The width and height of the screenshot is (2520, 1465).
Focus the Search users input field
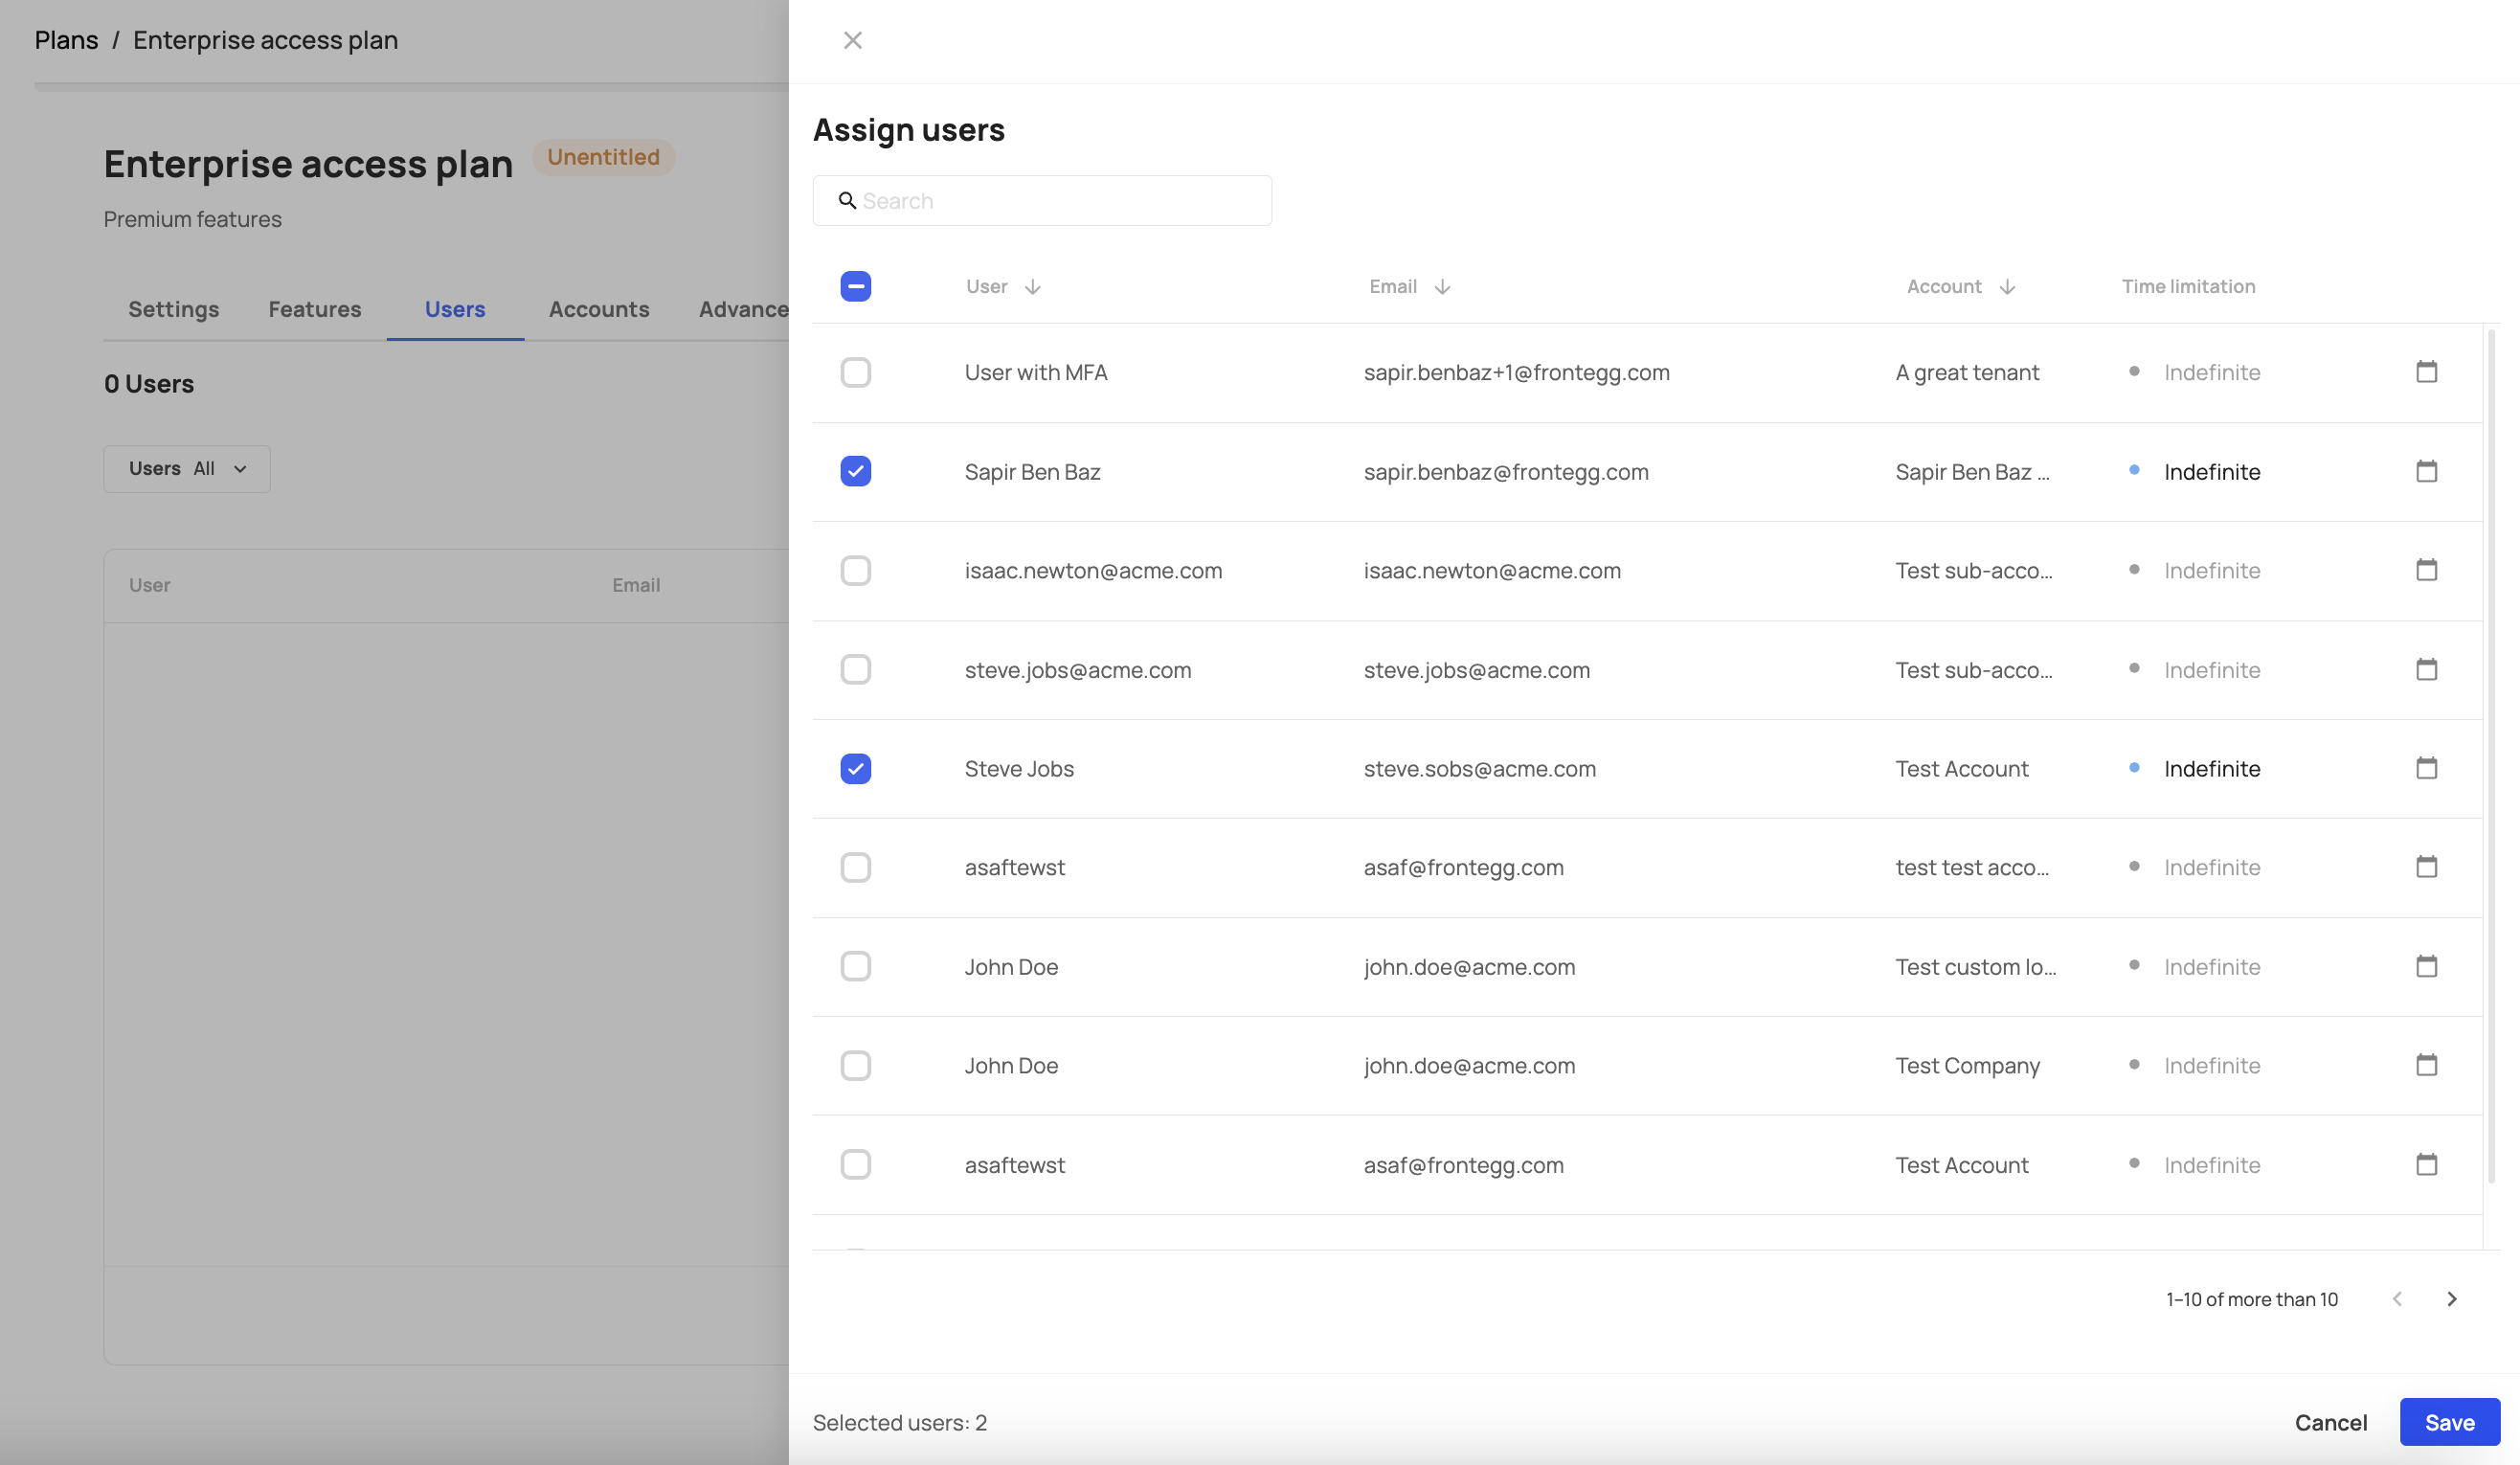(x=1060, y=201)
